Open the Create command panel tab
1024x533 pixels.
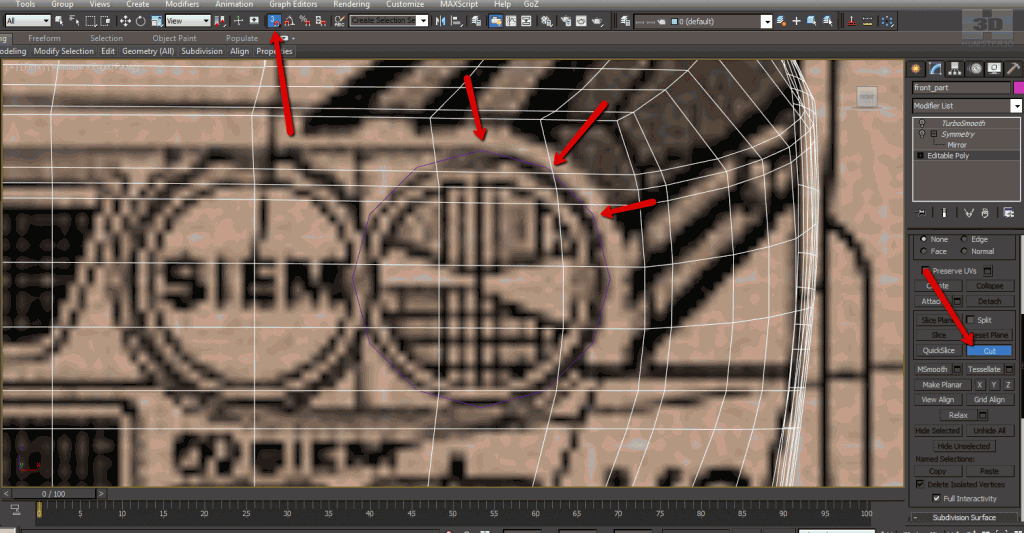coord(916,69)
